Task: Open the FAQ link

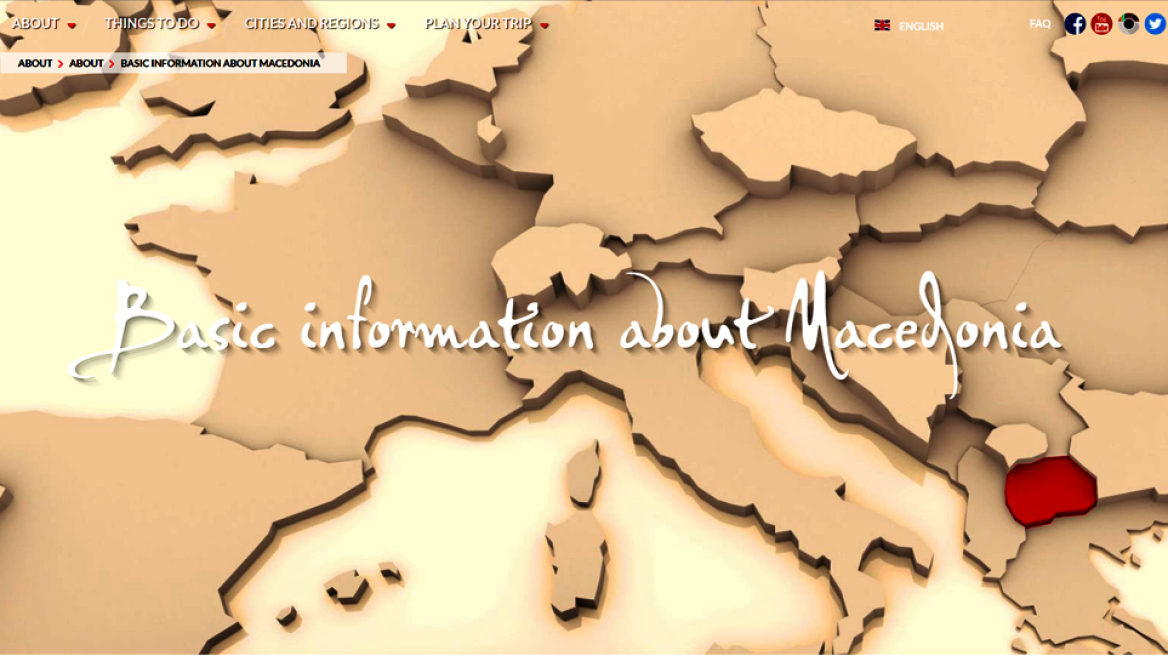Action: tap(1040, 24)
